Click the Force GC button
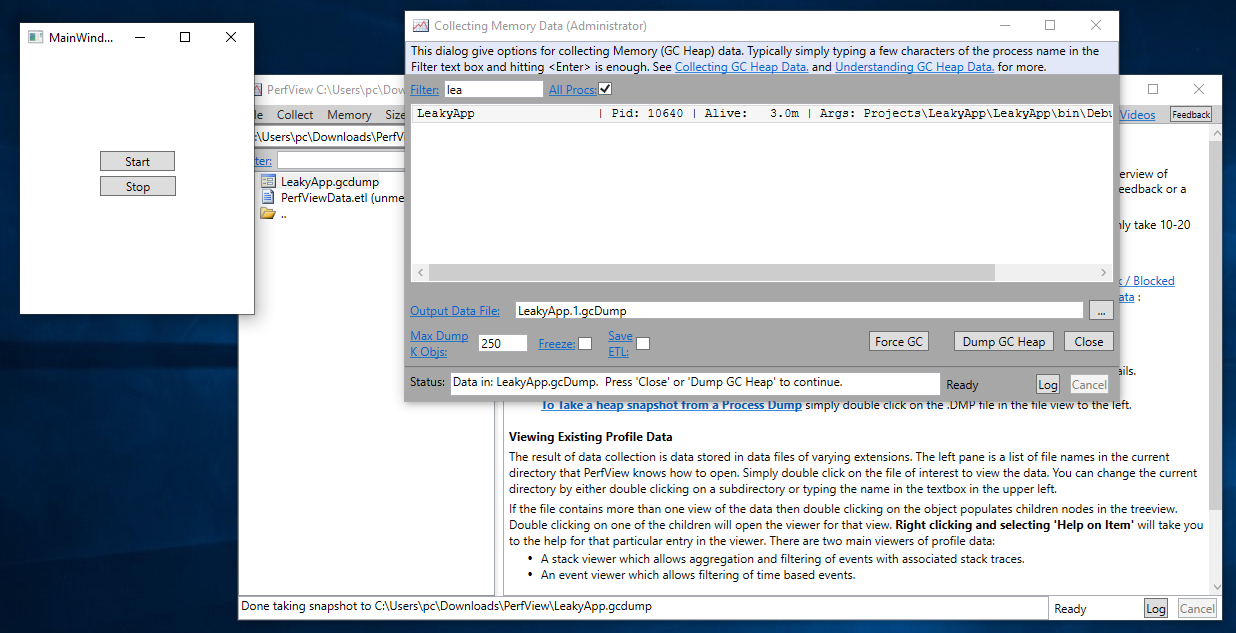 click(899, 341)
